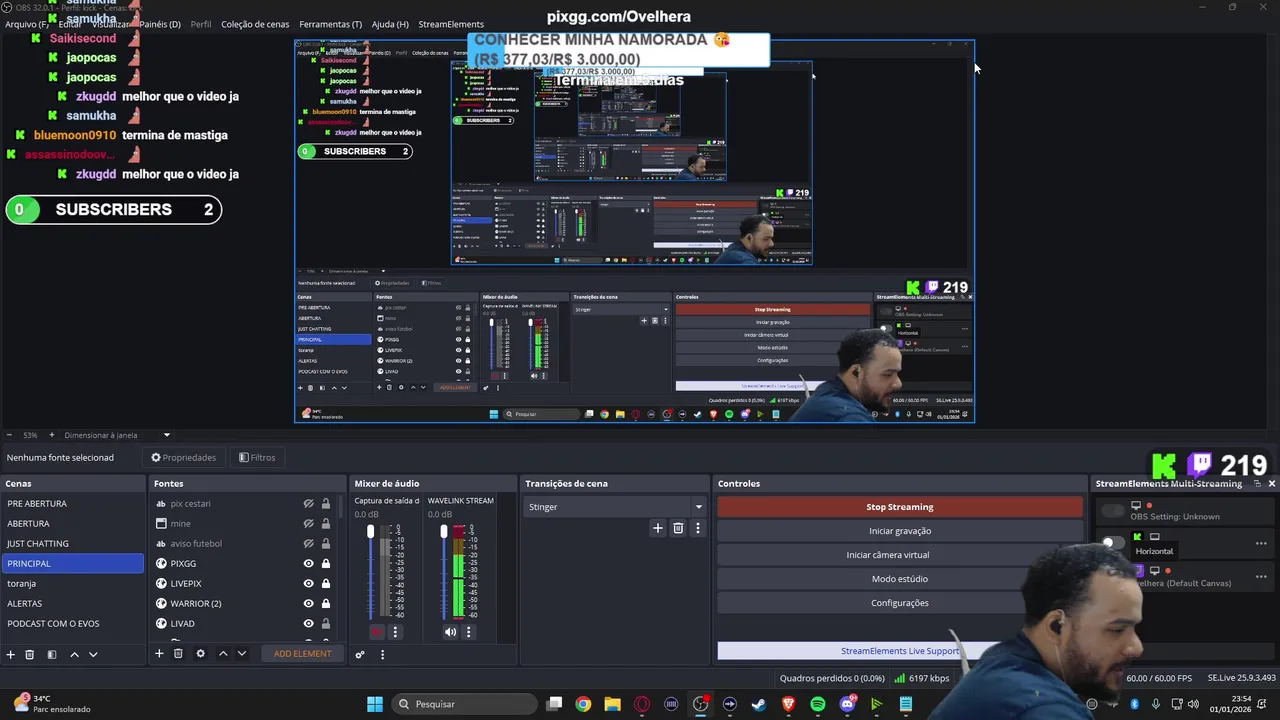The image size is (1280, 720).
Task: Delete selected scene using the trash icon
Action: point(30,654)
